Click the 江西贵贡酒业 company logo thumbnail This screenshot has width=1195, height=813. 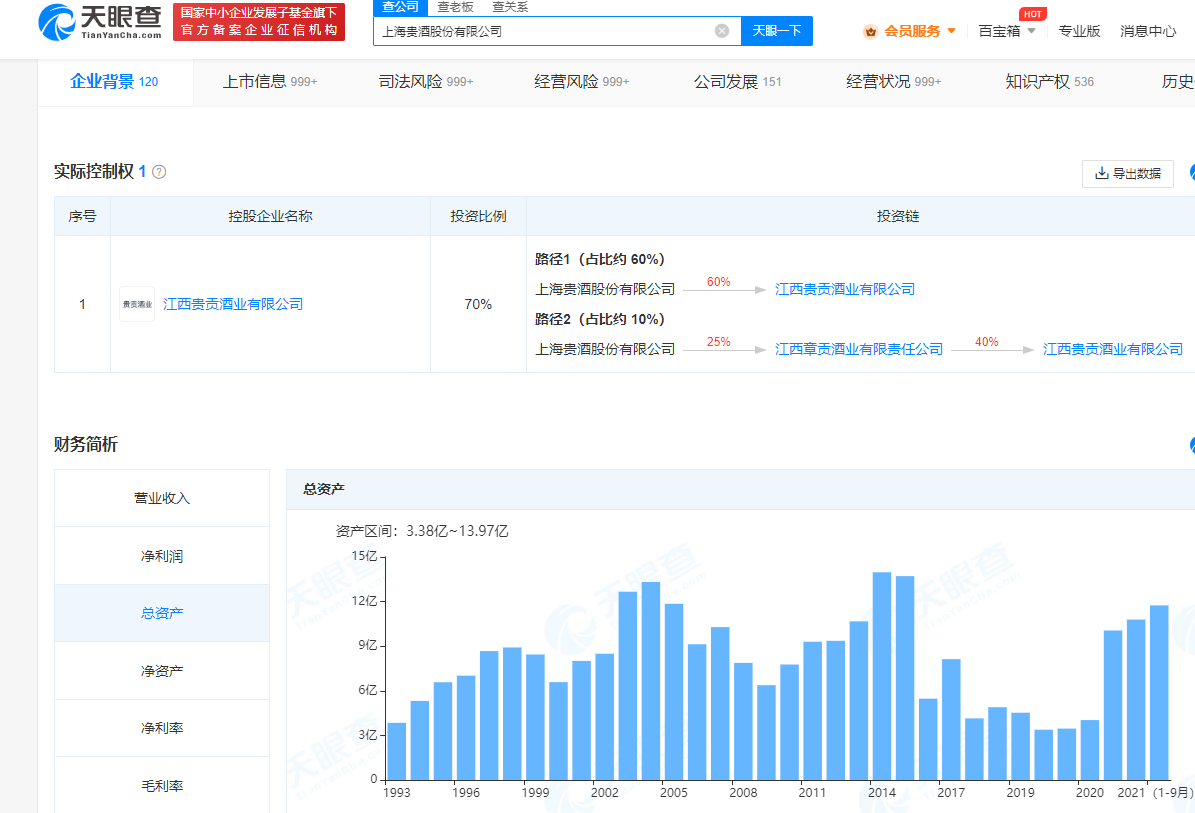point(137,304)
